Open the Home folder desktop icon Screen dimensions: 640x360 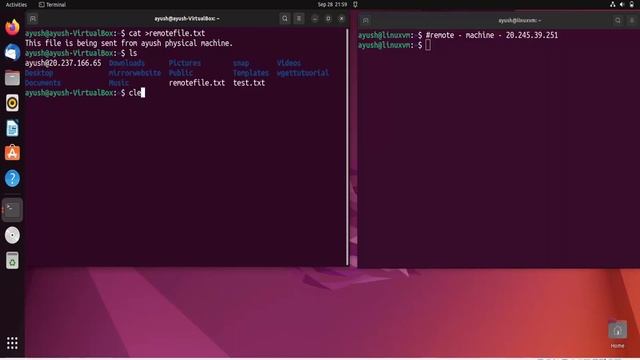click(x=617, y=334)
